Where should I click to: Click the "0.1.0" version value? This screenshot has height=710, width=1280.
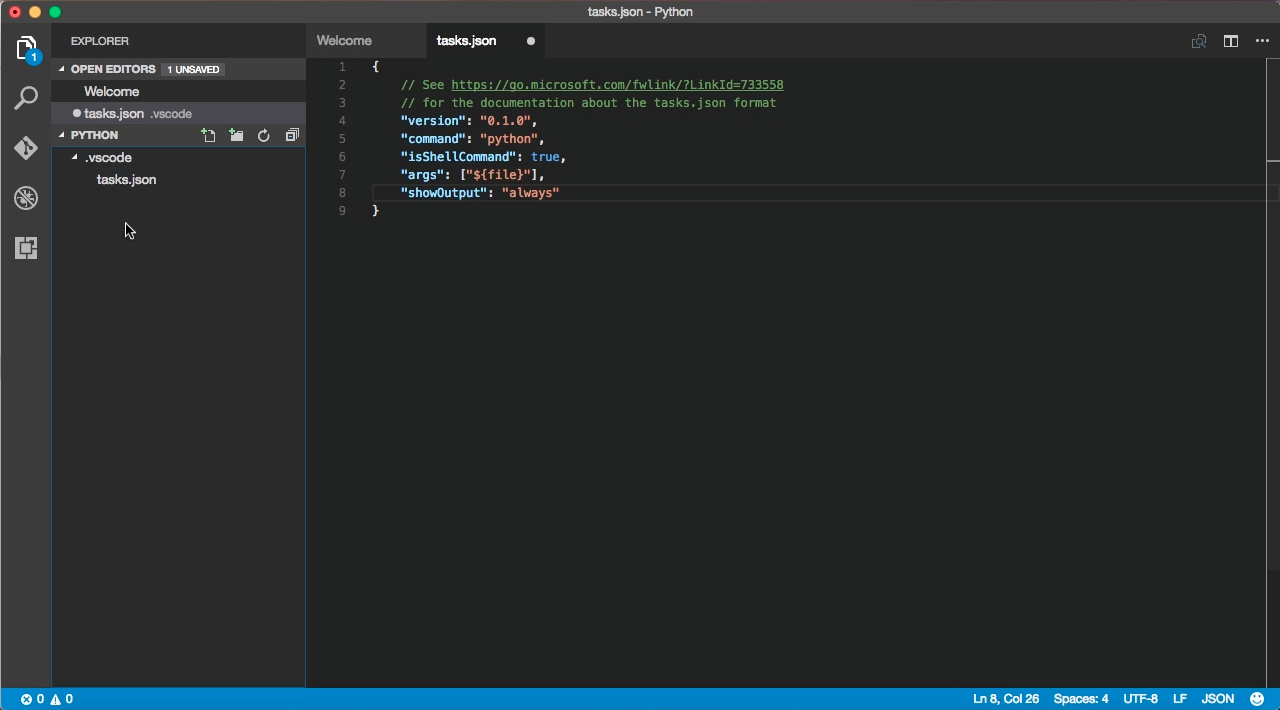point(505,121)
